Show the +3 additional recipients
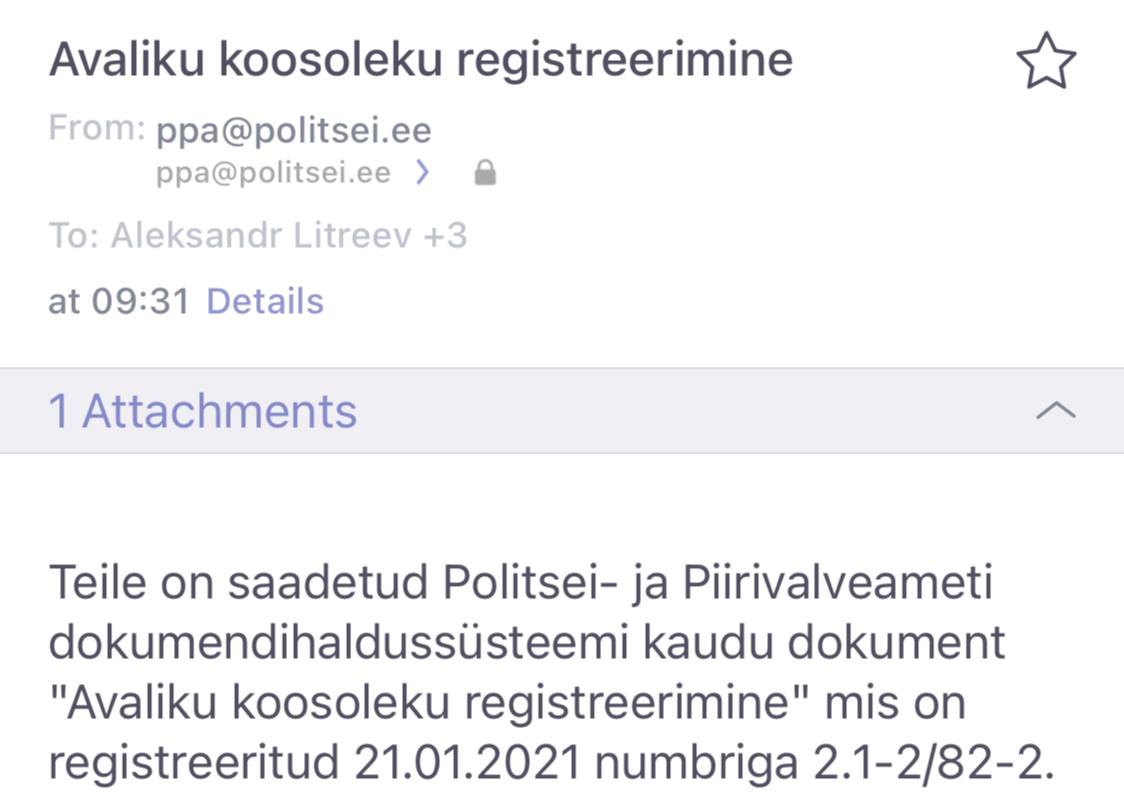This screenshot has height=795, width=1124. [x=445, y=236]
